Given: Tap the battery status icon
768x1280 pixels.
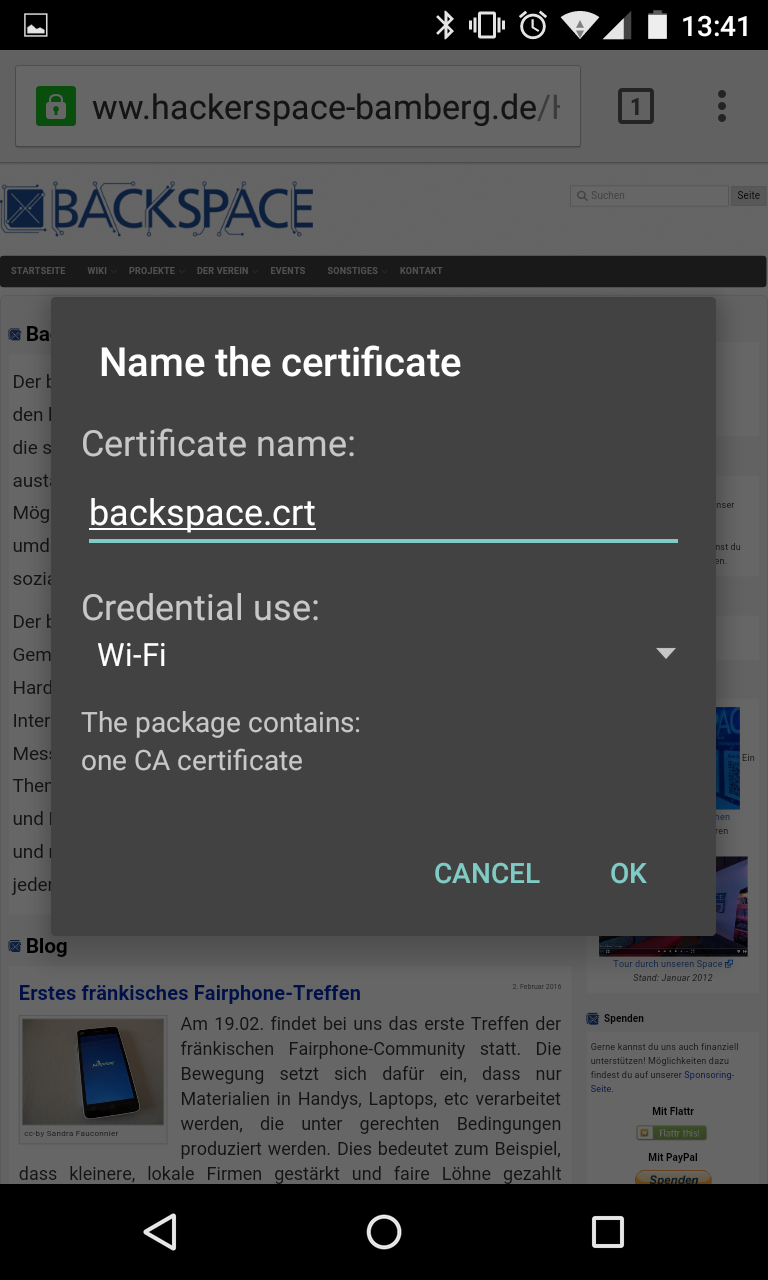Looking at the screenshot, I should (657, 25).
